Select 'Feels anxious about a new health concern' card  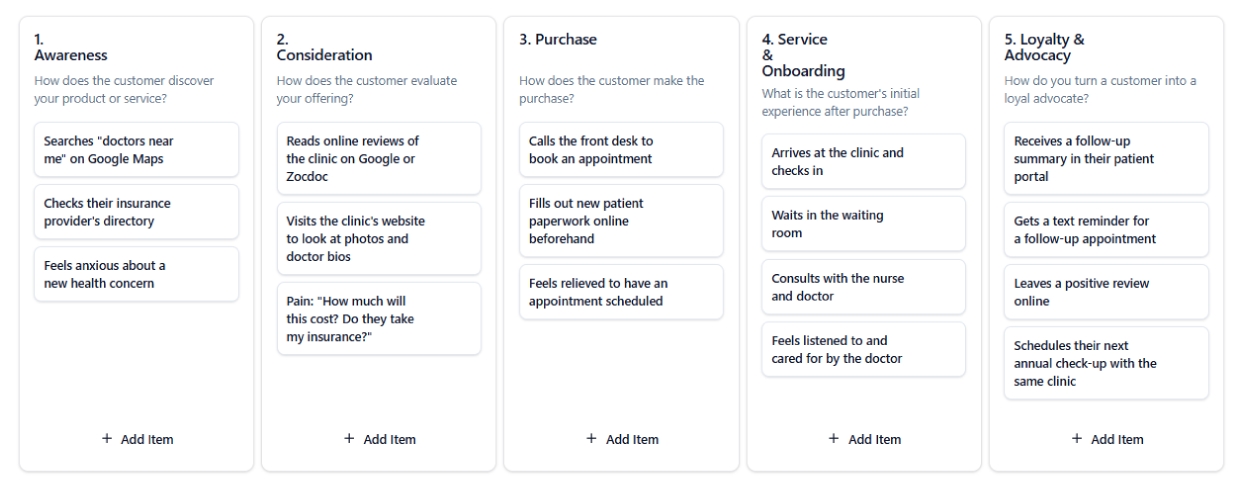pyautogui.click(x=136, y=274)
